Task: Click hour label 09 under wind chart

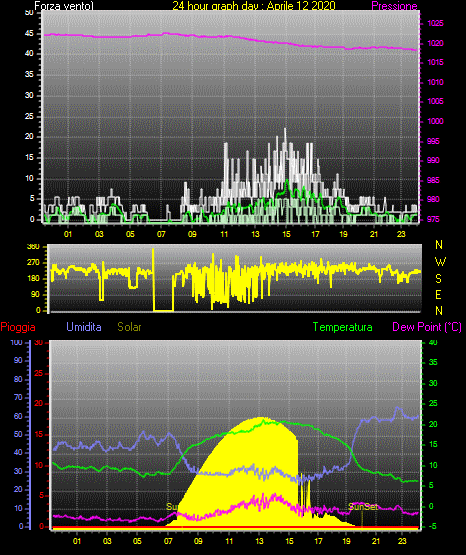Action: (x=192, y=234)
